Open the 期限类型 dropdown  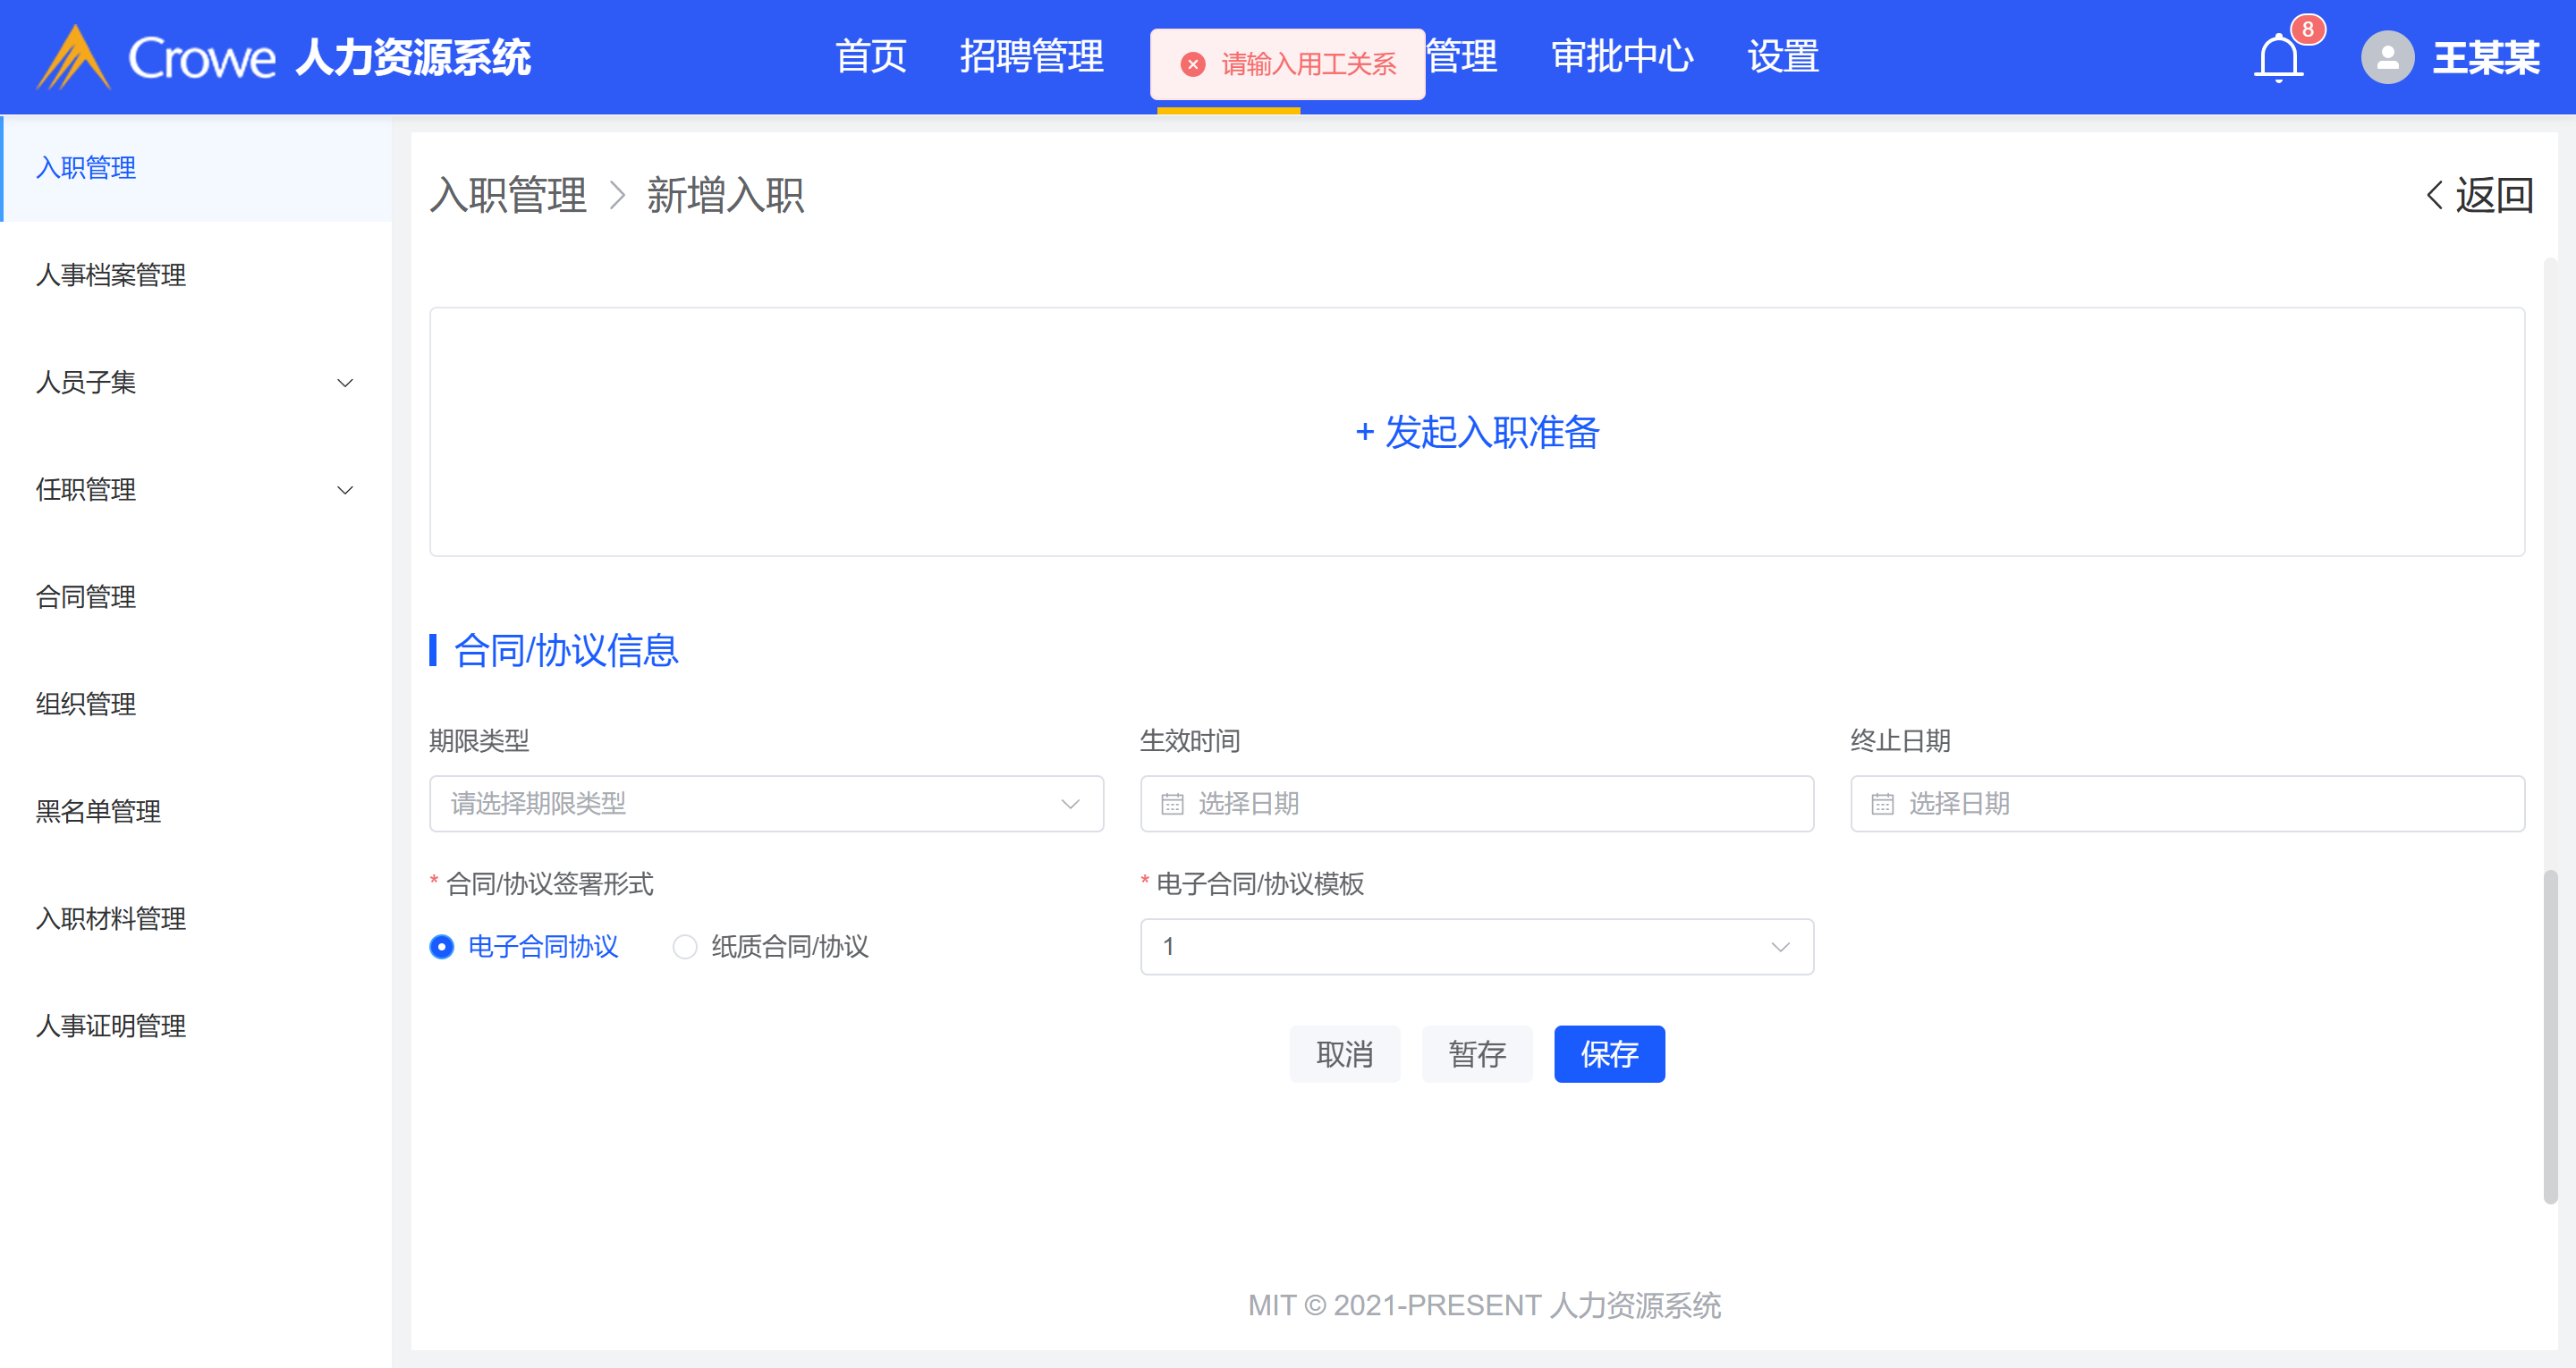[x=766, y=804]
